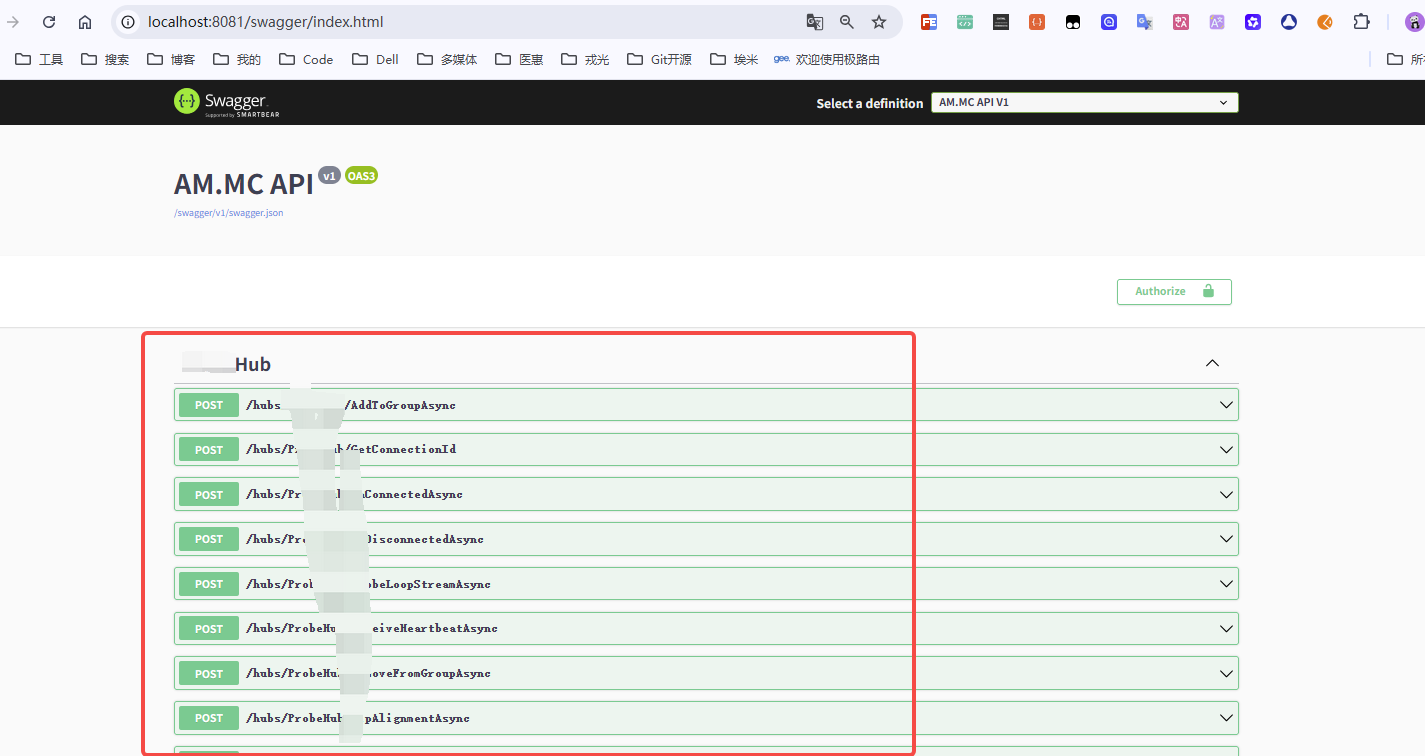
Task: Click POST badge of AddToGroupAsync
Action: pyautogui.click(x=209, y=405)
